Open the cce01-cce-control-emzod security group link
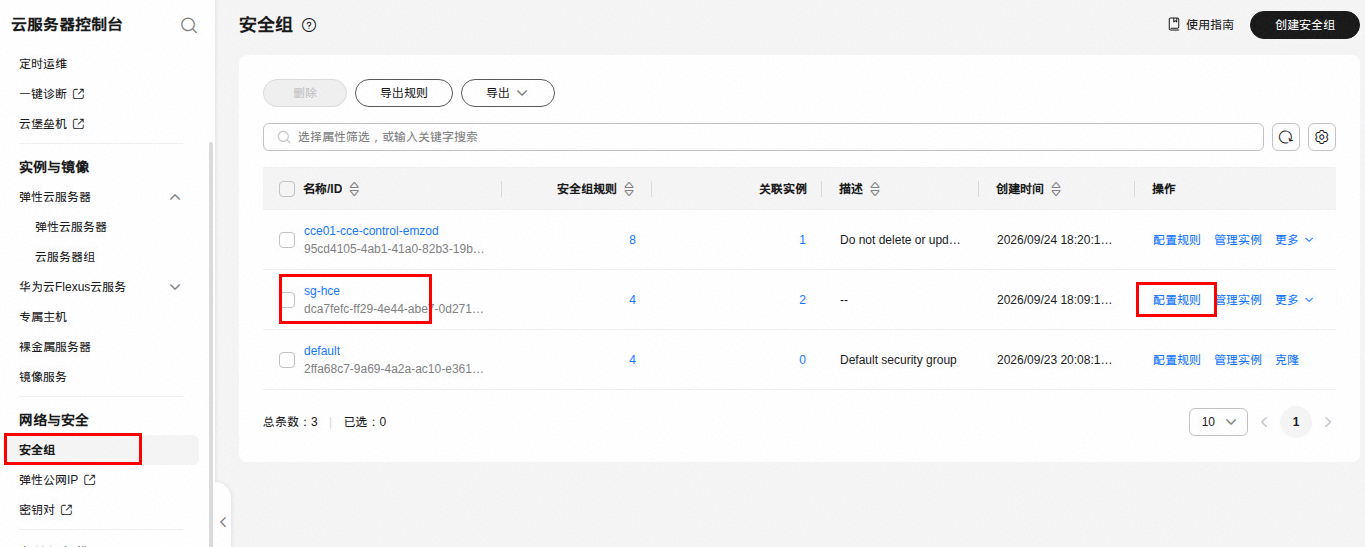1365x547 pixels. pos(371,231)
